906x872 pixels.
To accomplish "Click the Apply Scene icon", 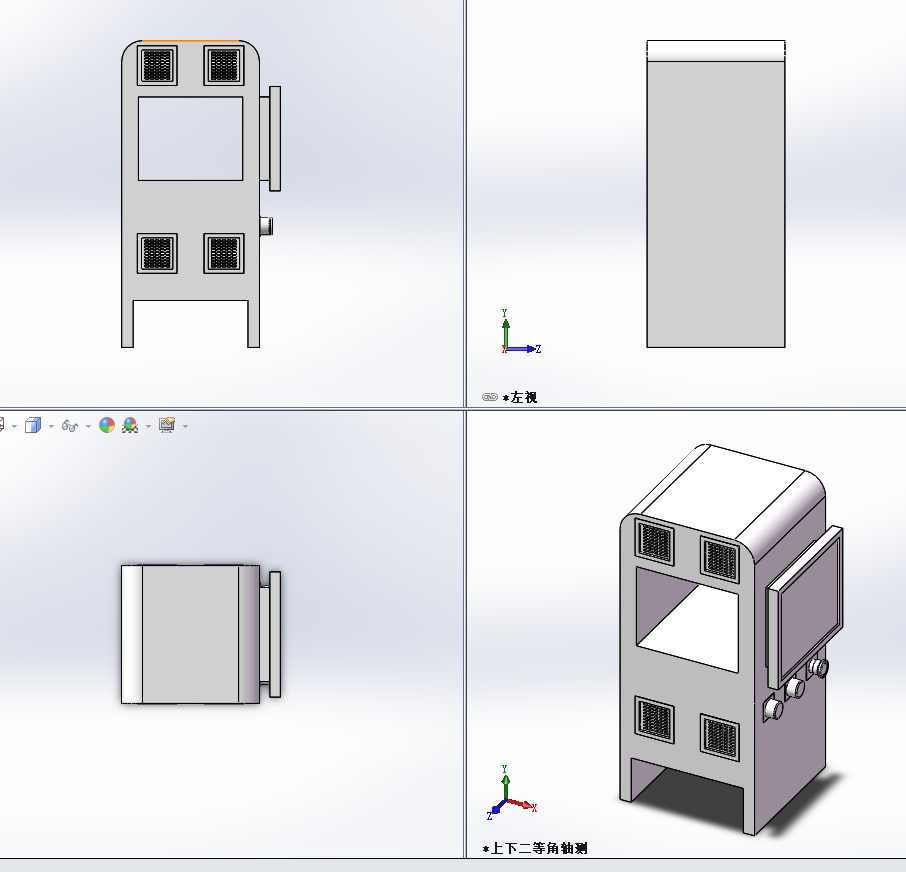I will coord(130,426).
